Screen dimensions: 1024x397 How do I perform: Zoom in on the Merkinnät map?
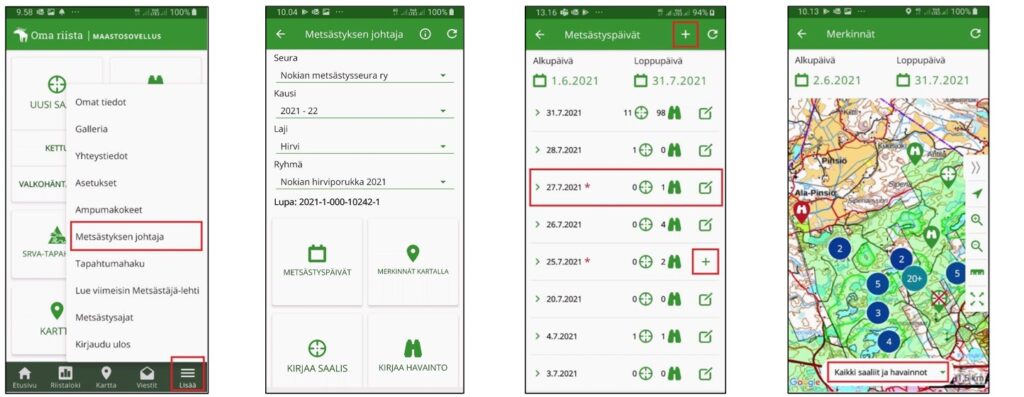click(977, 220)
